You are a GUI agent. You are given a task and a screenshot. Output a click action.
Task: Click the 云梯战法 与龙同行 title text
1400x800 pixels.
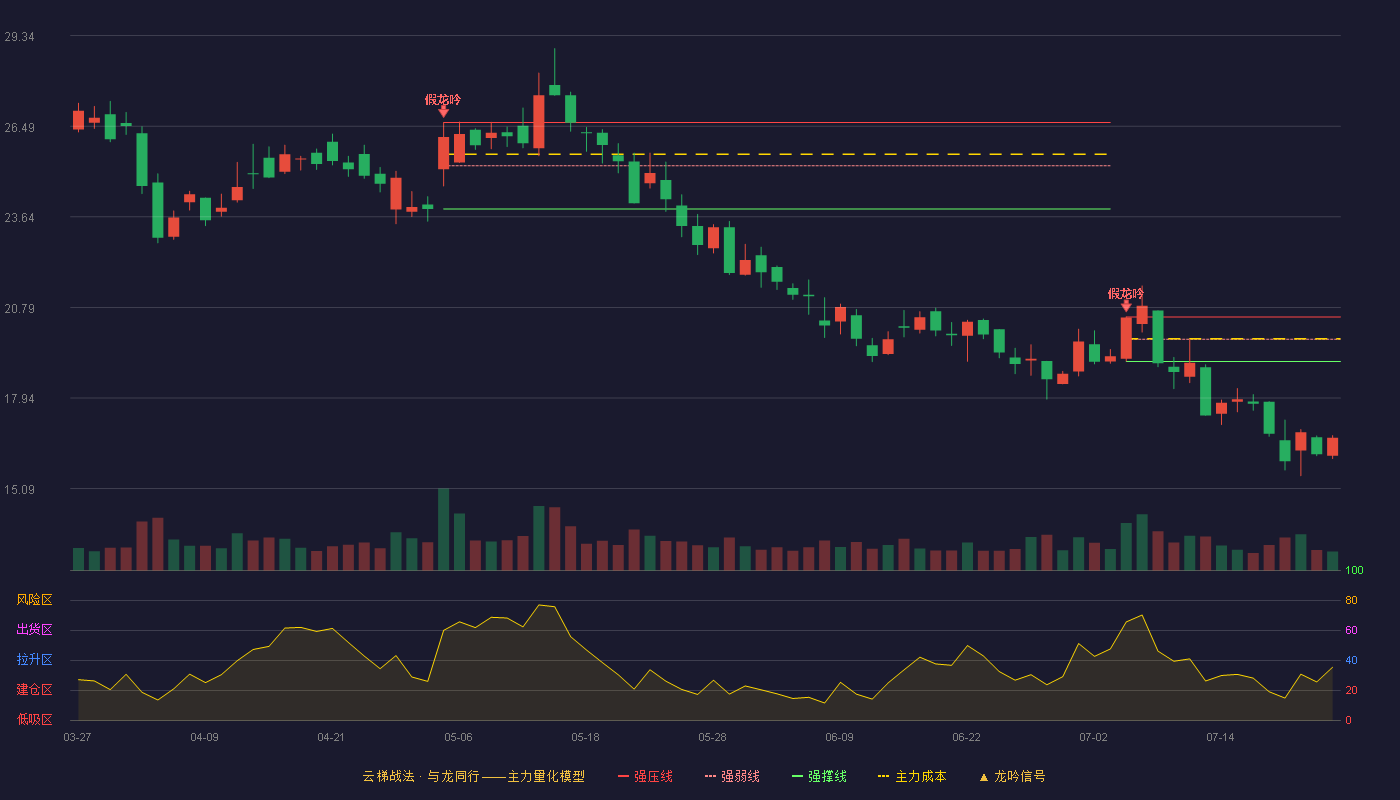tap(421, 777)
